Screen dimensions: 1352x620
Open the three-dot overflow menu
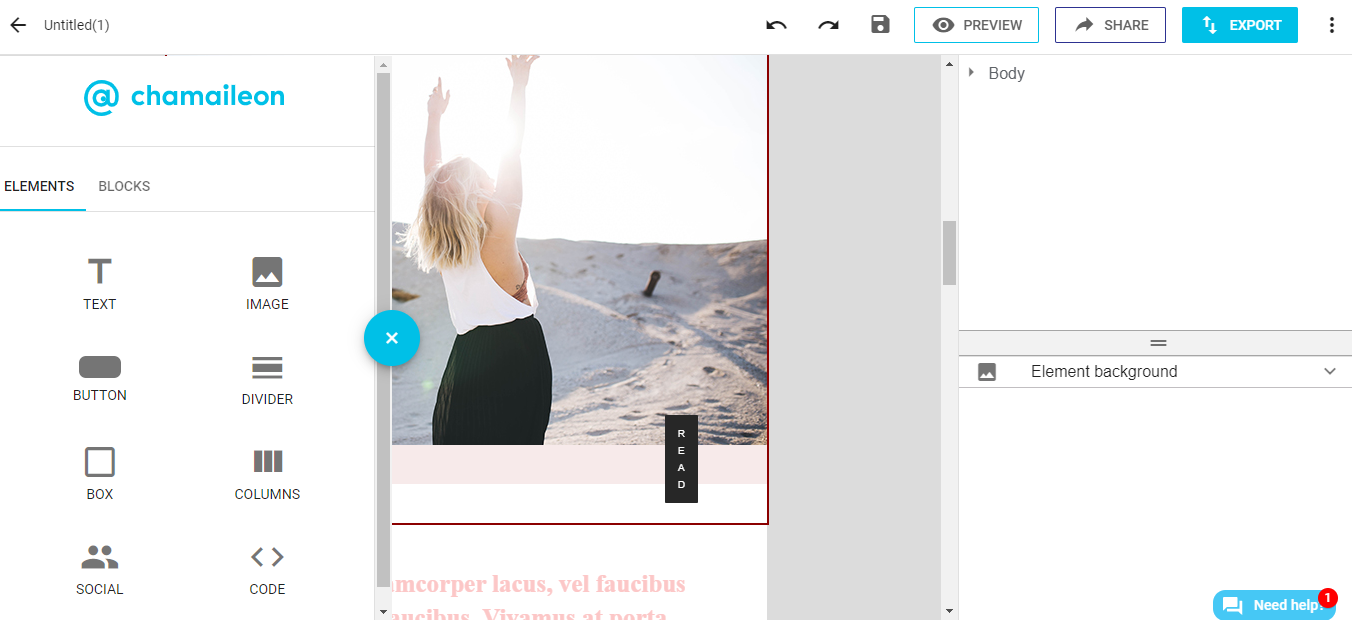1331,25
